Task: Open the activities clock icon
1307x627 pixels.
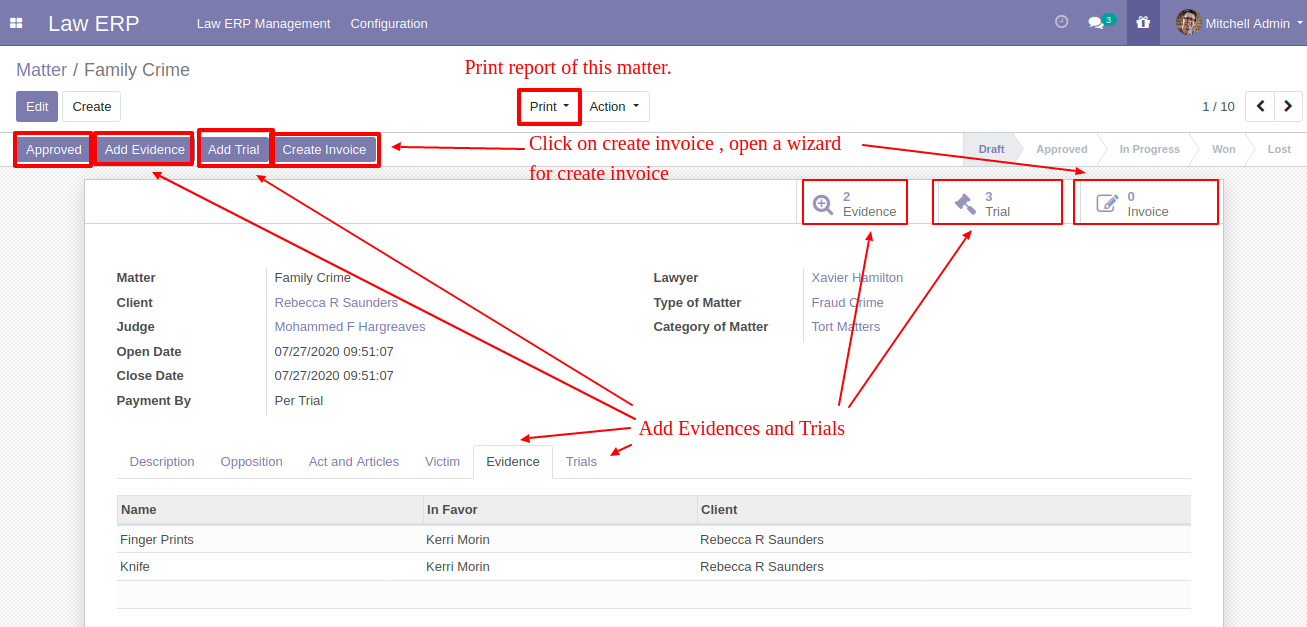Action: (x=1062, y=22)
